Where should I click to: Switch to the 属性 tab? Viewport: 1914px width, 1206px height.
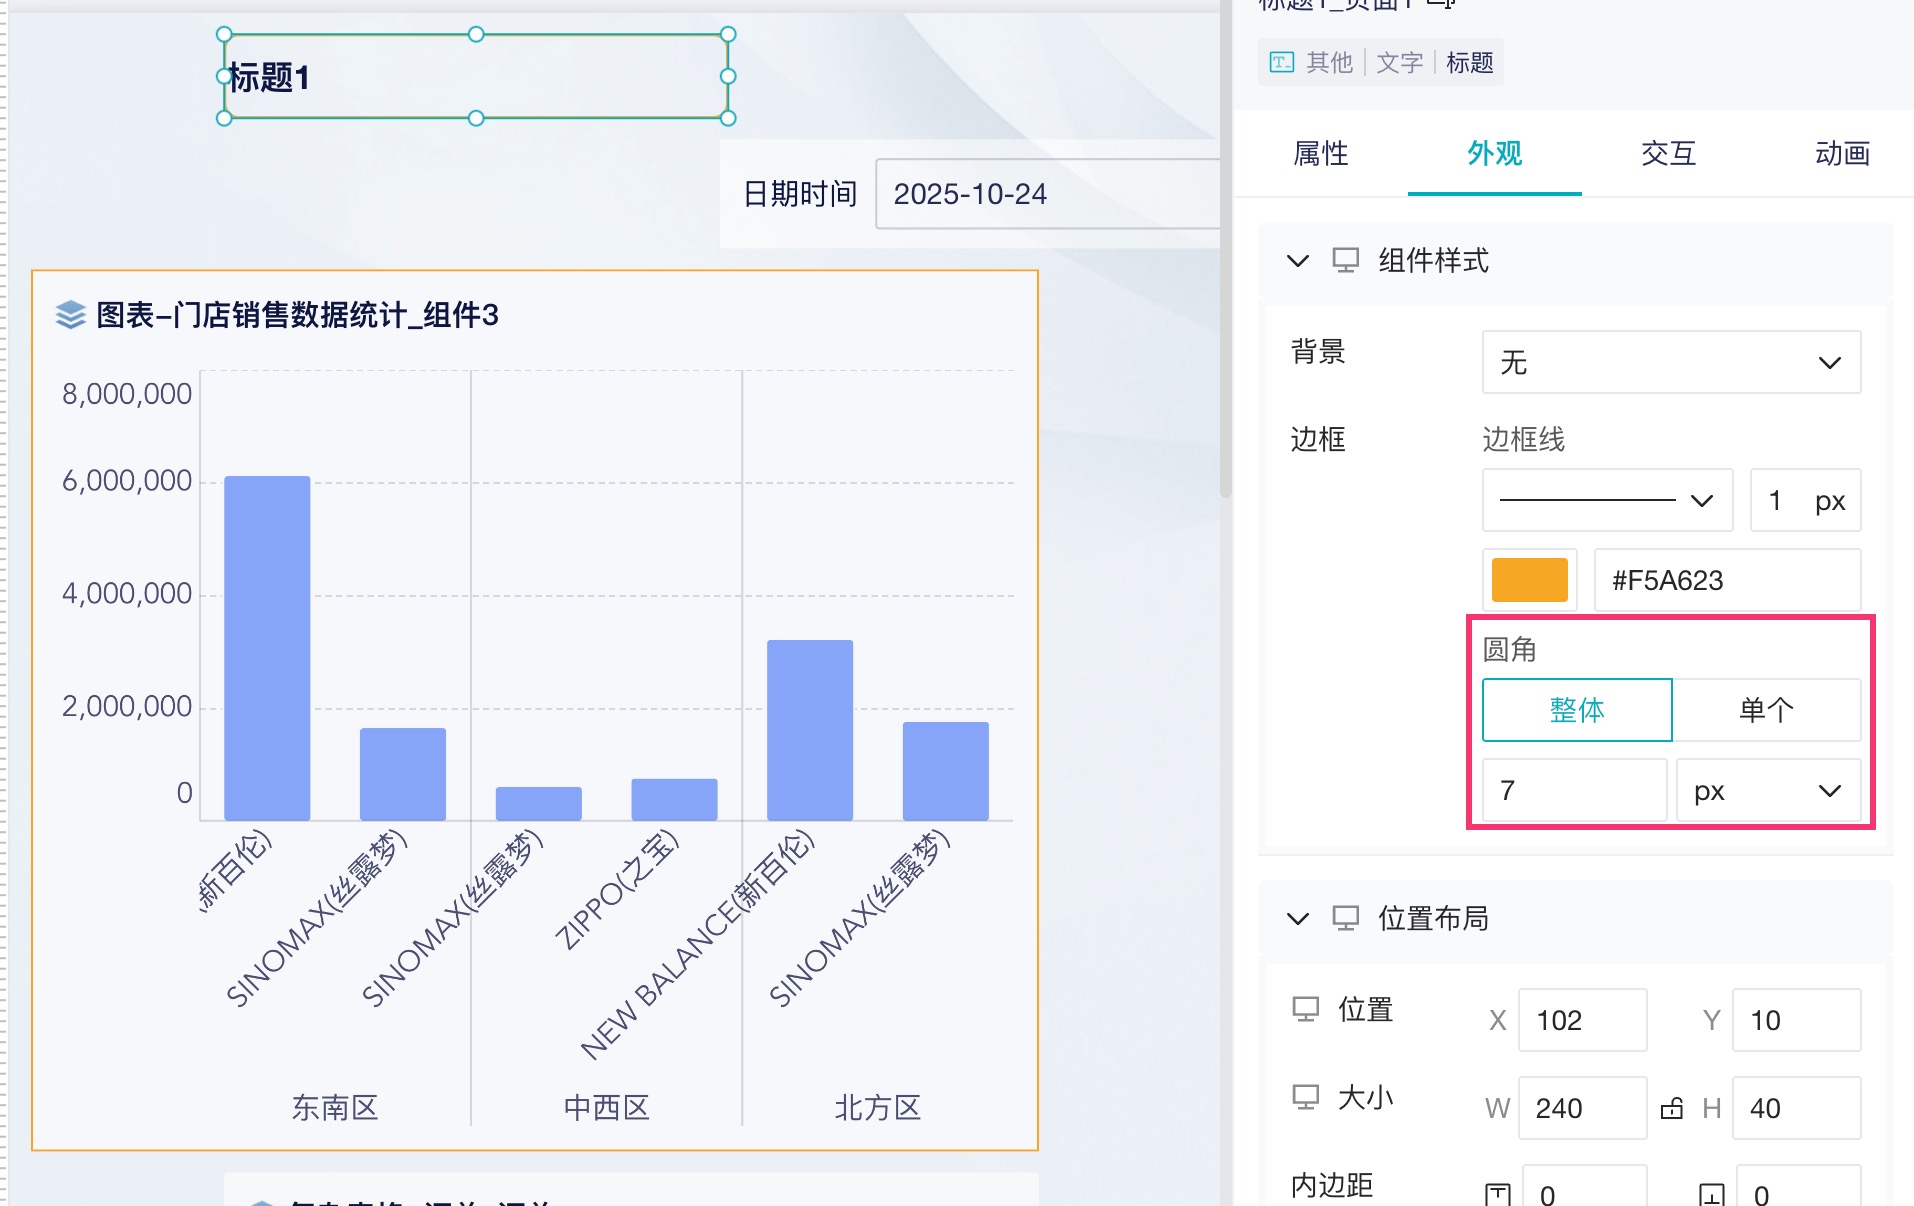click(1320, 153)
